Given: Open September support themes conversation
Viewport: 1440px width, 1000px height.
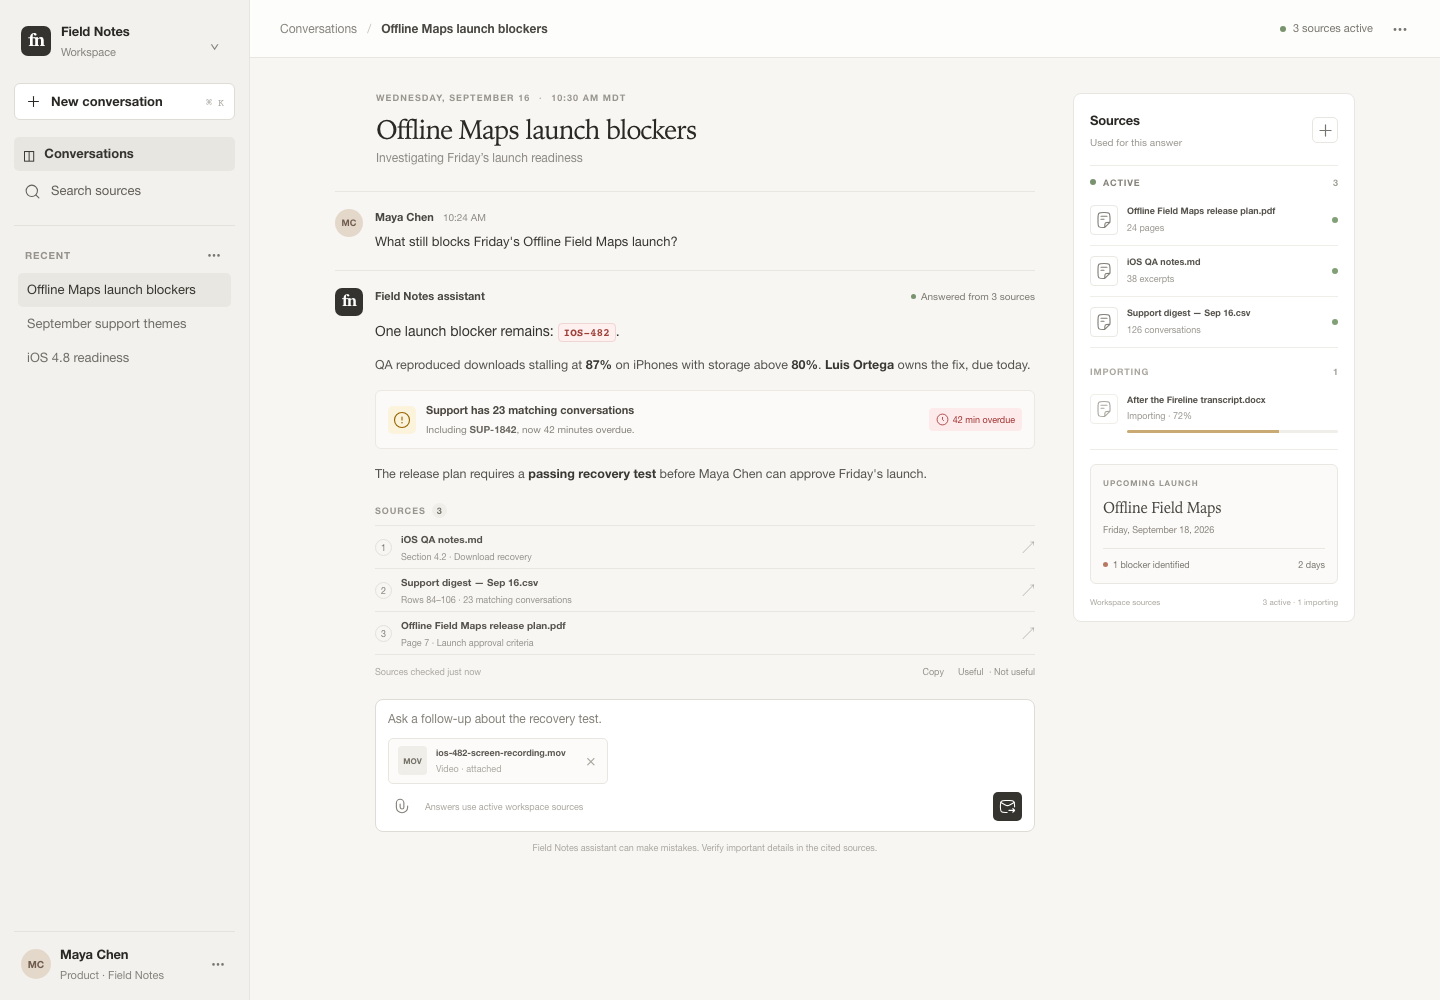Looking at the screenshot, I should tap(124, 324).
